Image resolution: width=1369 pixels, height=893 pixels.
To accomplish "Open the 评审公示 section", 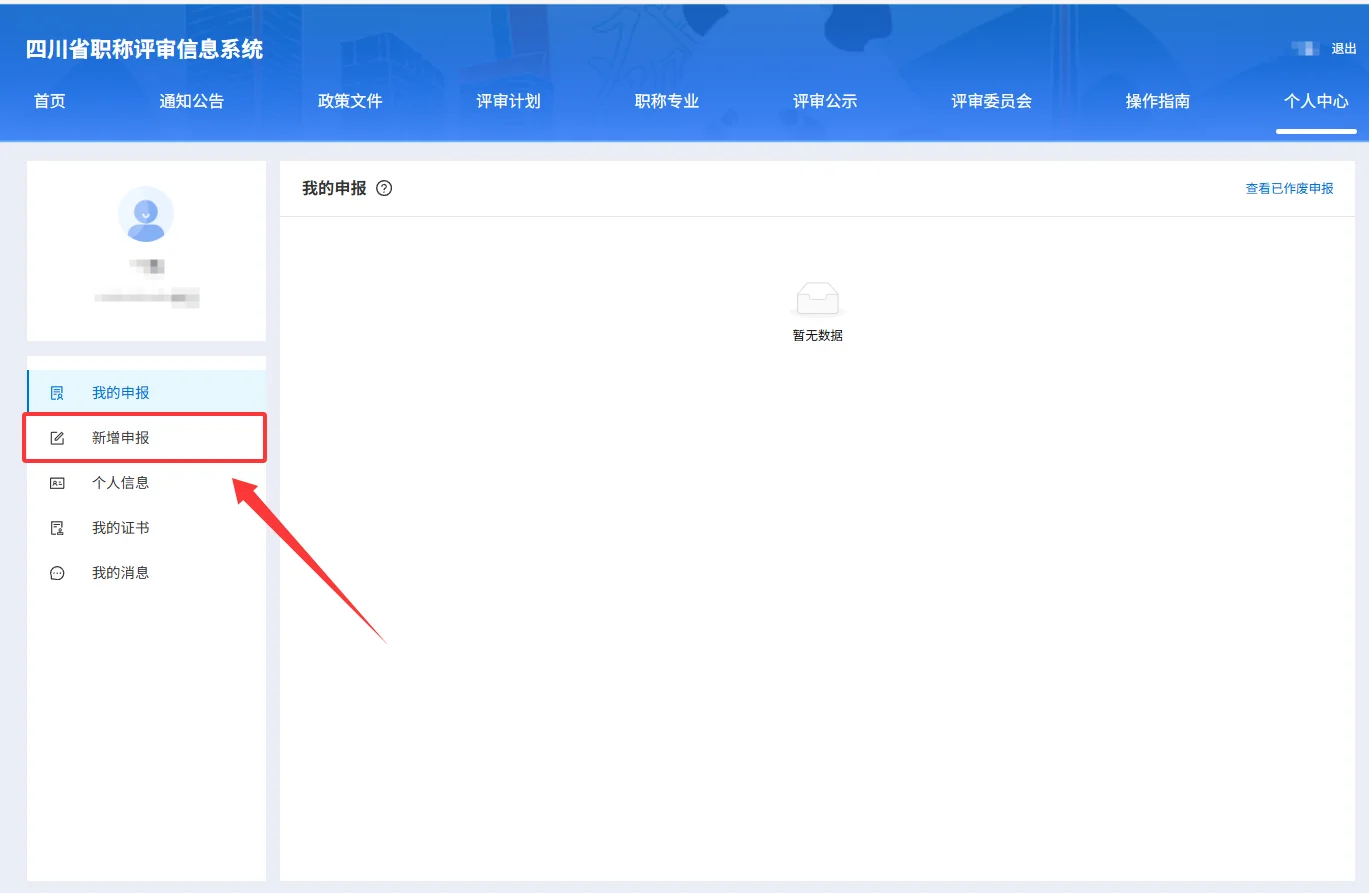I will [825, 100].
